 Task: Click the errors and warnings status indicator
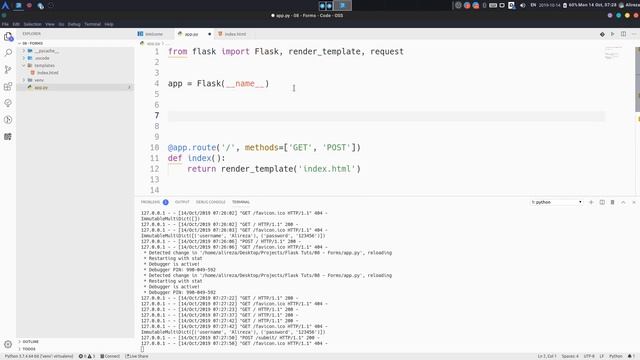click(87, 356)
